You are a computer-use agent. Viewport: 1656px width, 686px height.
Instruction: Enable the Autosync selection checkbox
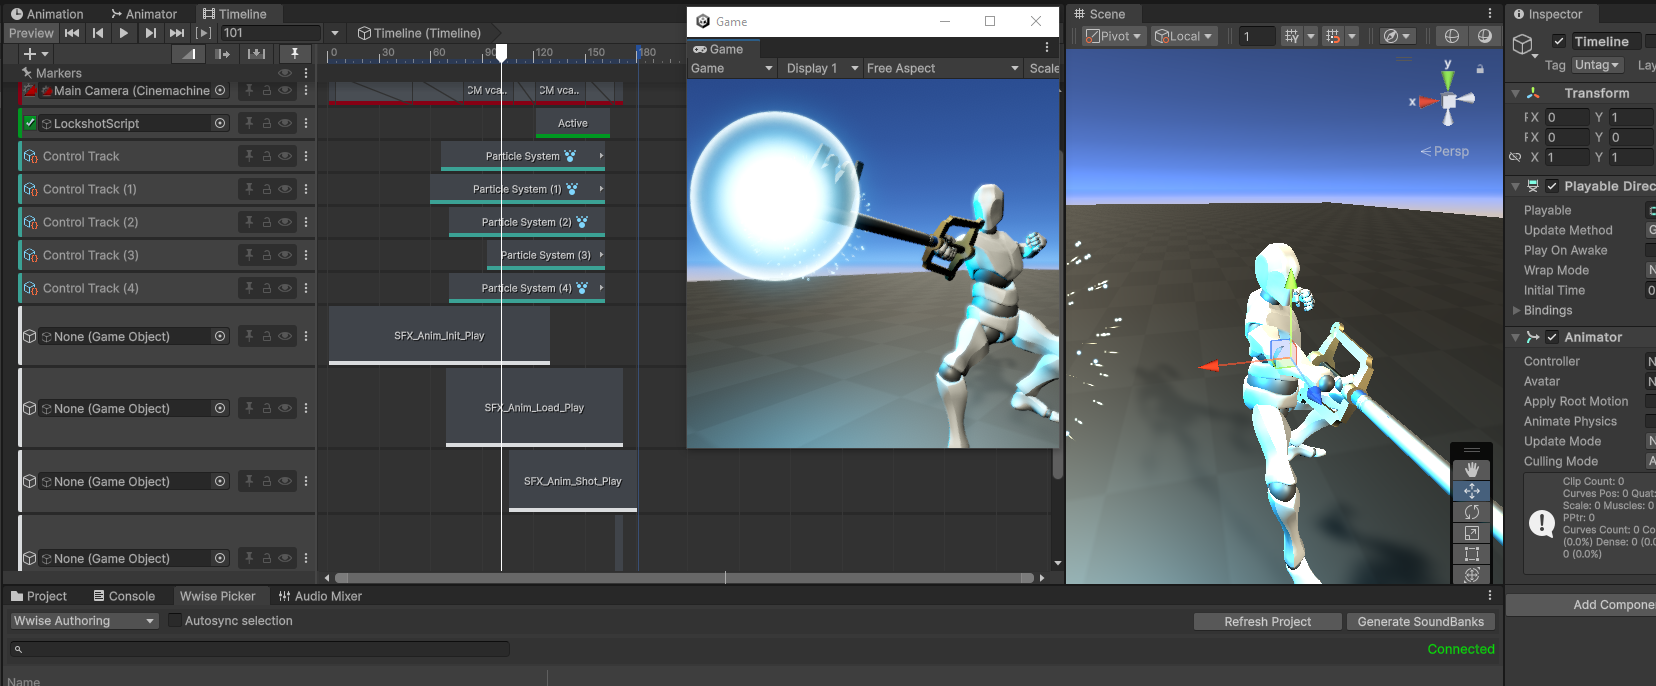pos(175,621)
